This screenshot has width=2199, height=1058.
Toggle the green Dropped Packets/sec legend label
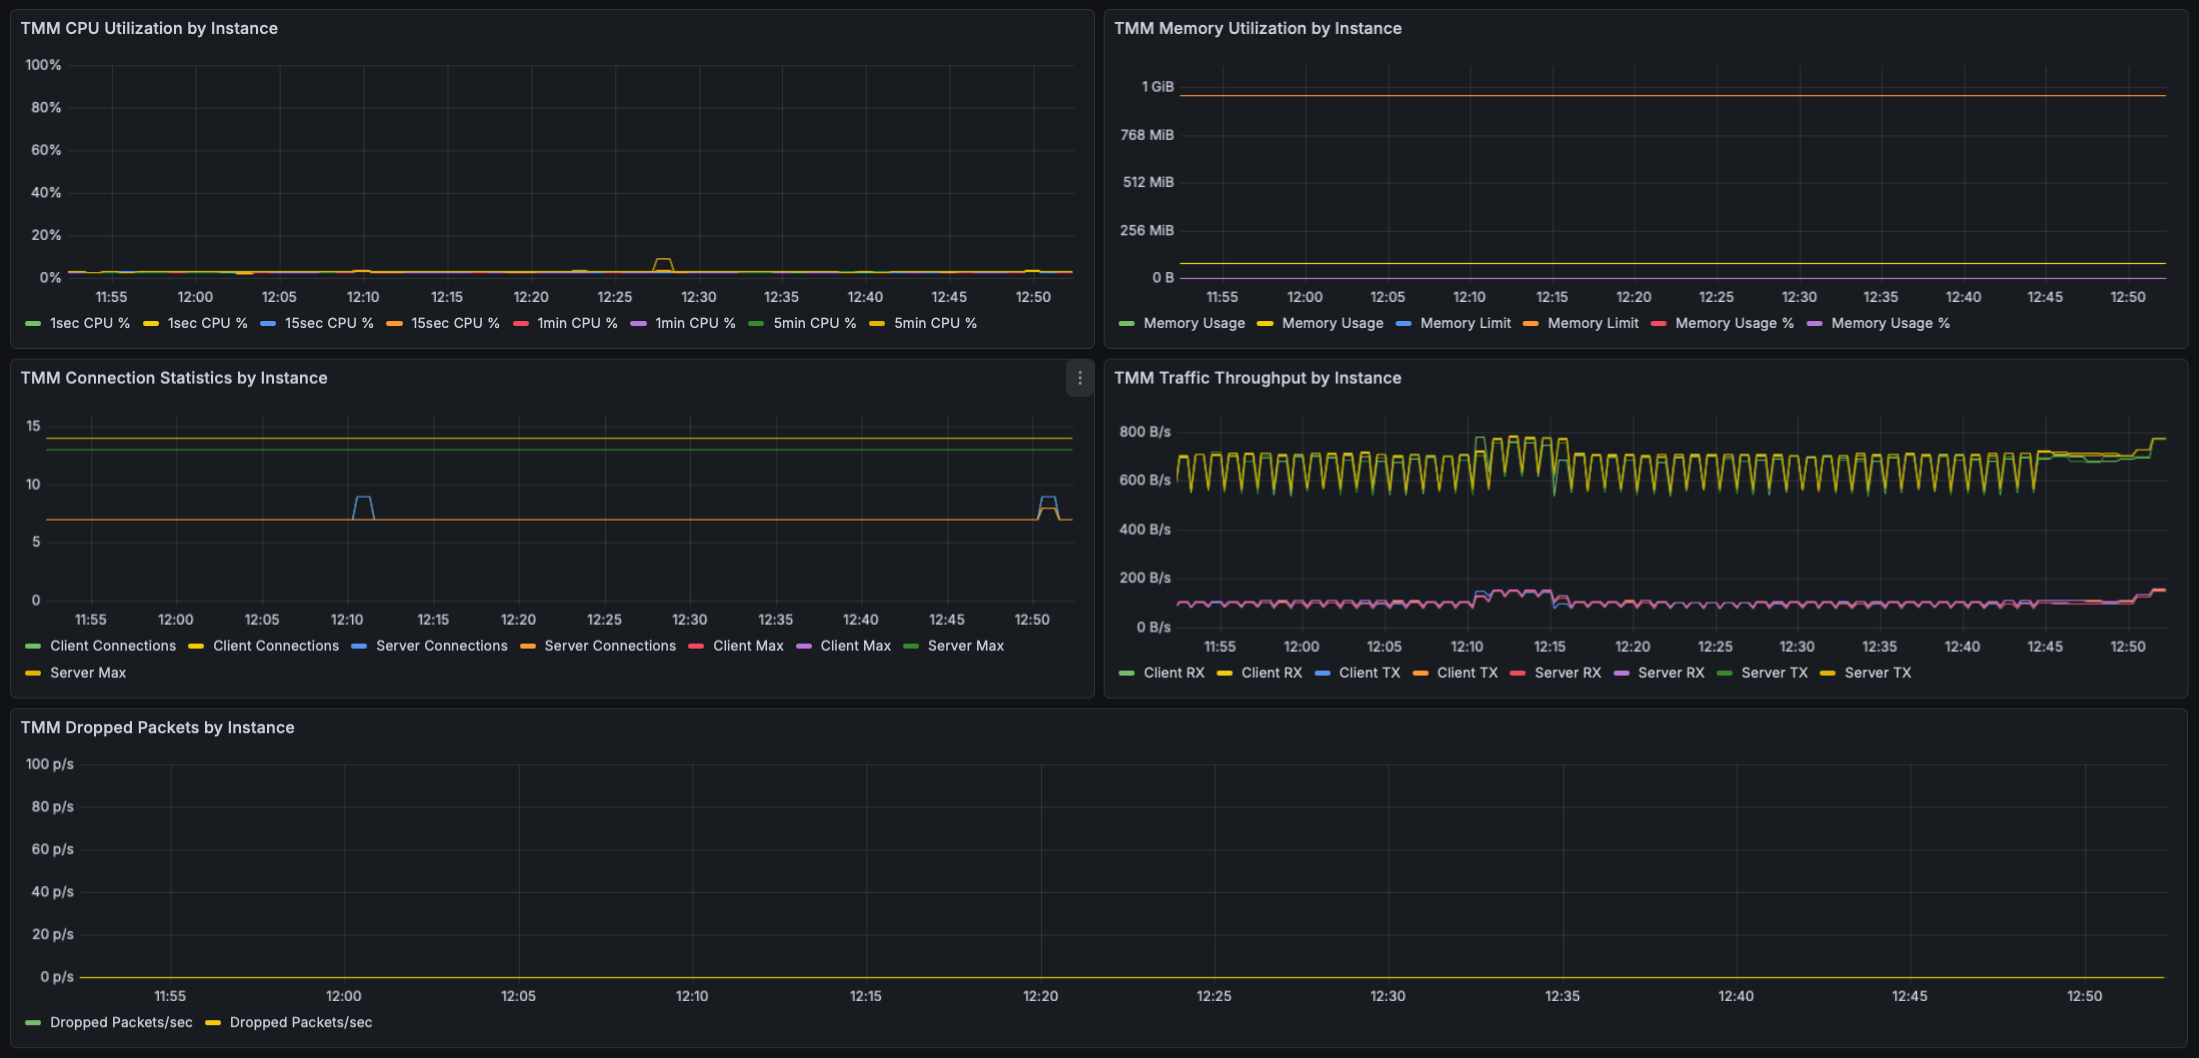(121, 1022)
